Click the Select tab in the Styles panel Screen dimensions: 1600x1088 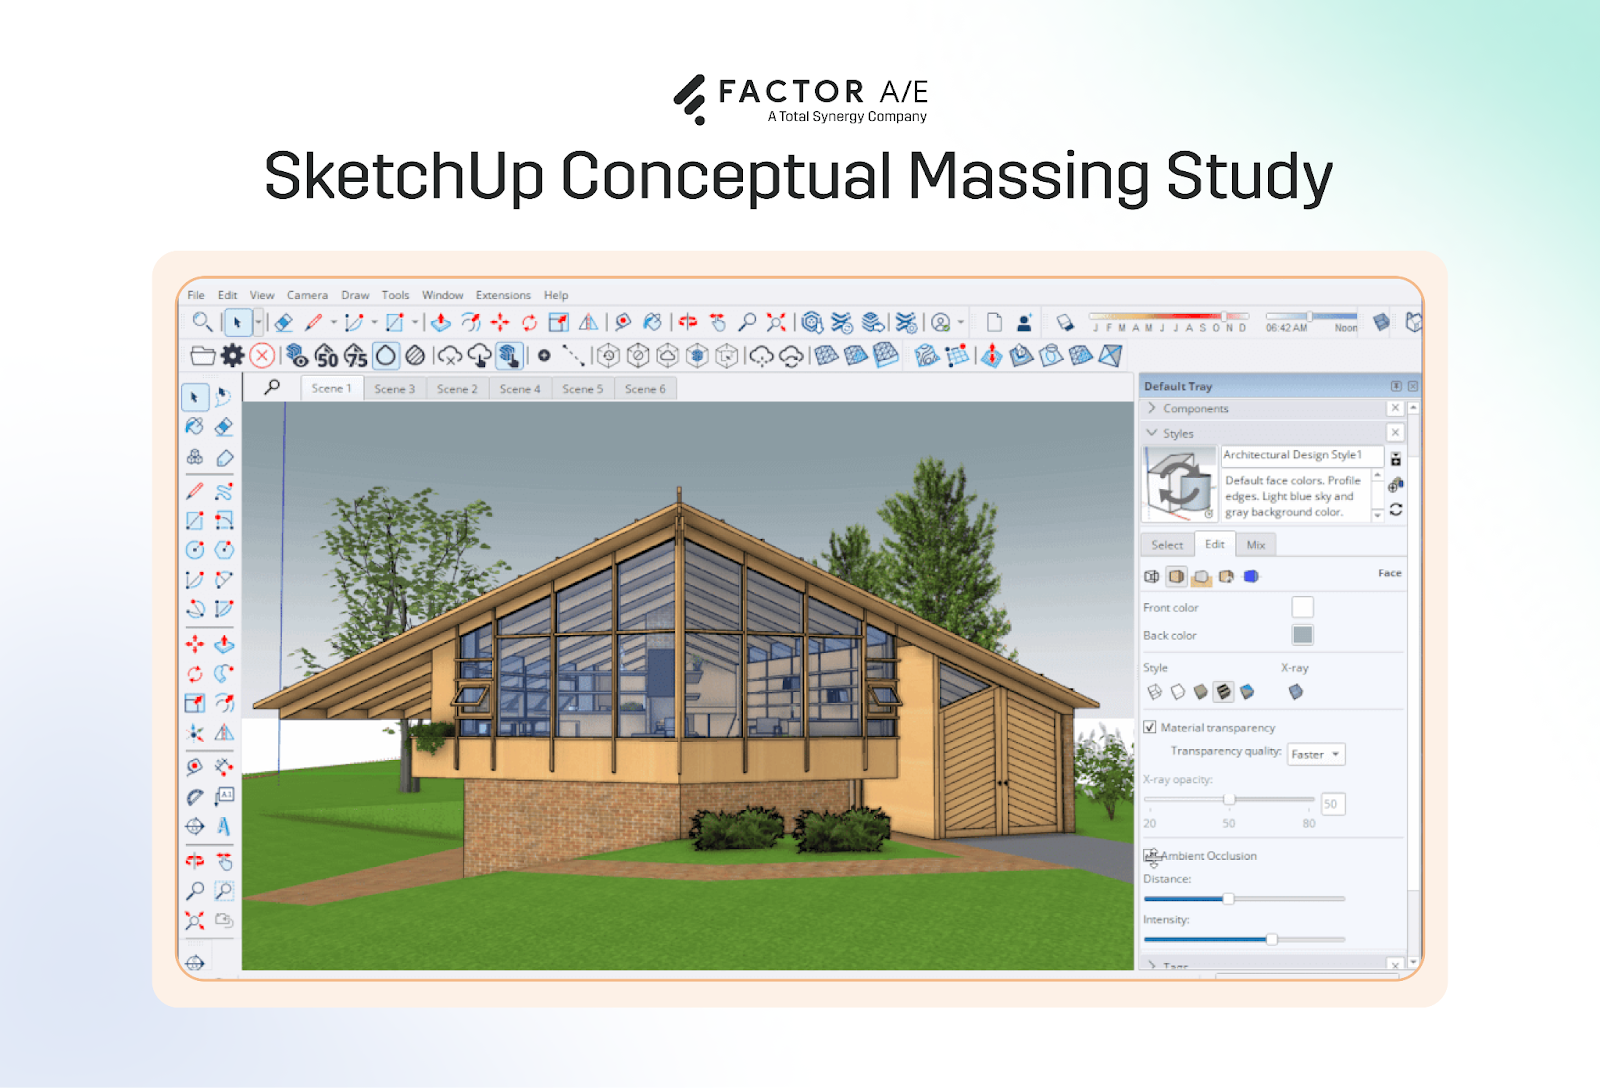(1167, 545)
